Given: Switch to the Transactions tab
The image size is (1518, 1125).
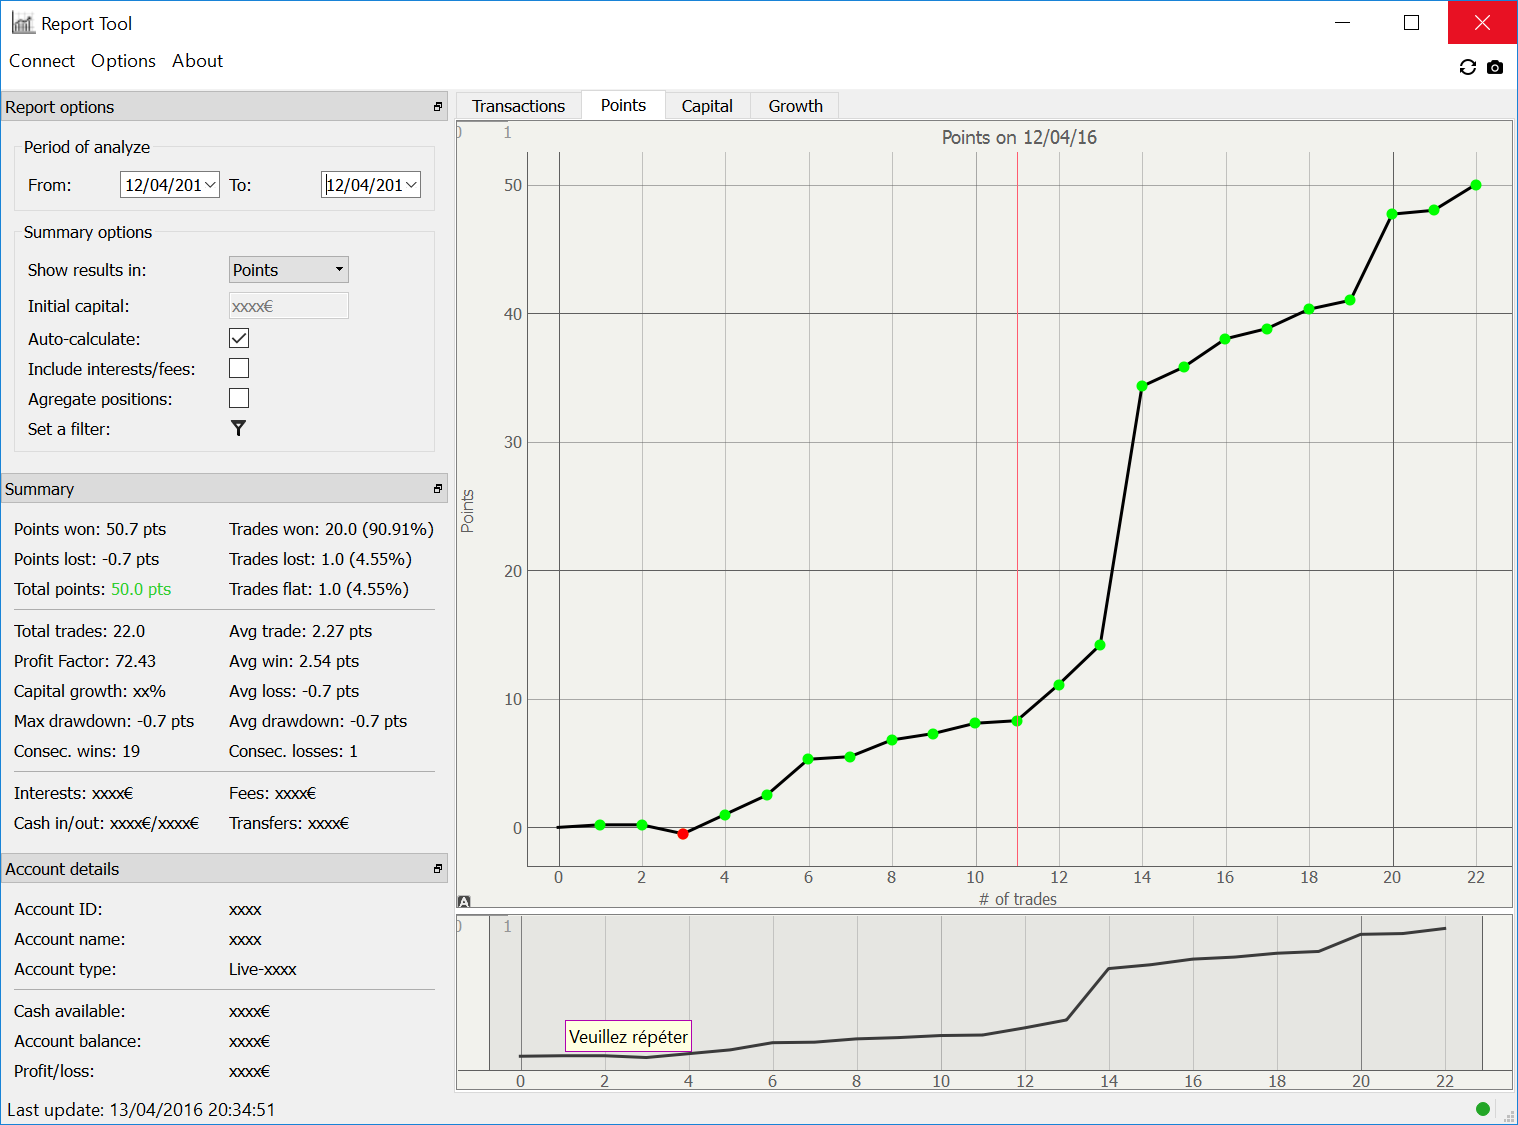Looking at the screenshot, I should [x=518, y=106].
